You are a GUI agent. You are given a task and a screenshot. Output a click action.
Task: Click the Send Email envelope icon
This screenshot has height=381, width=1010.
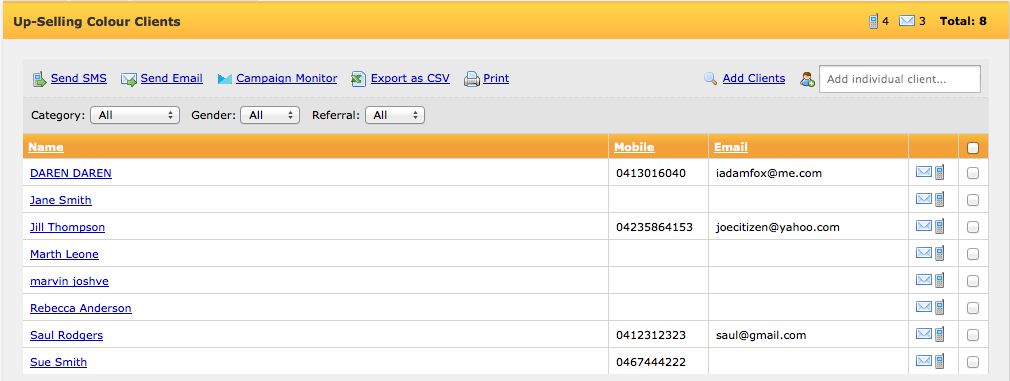(x=129, y=79)
